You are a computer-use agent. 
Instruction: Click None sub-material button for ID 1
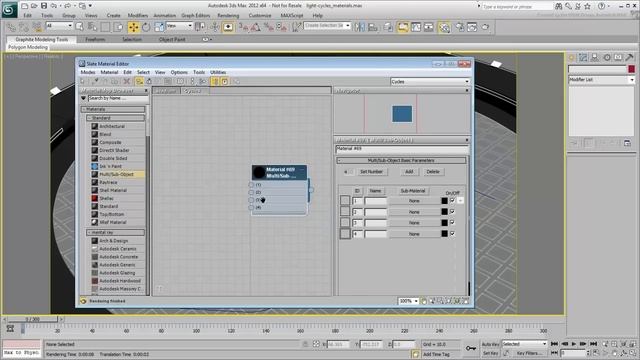(414, 201)
